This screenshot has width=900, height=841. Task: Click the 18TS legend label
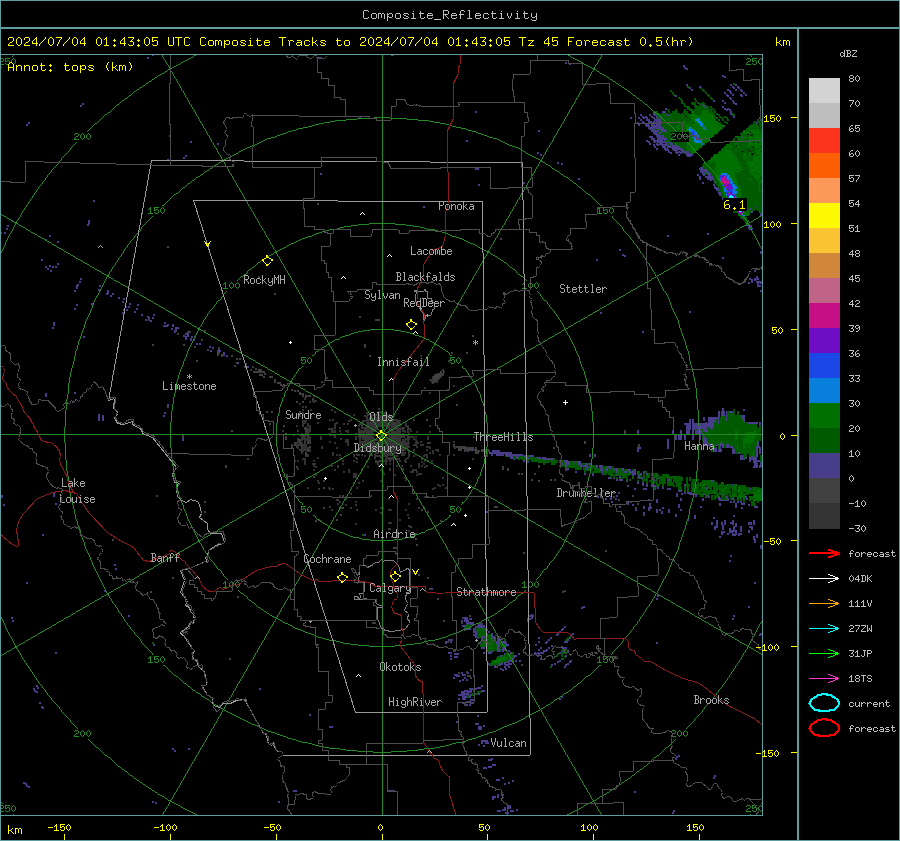pos(860,679)
